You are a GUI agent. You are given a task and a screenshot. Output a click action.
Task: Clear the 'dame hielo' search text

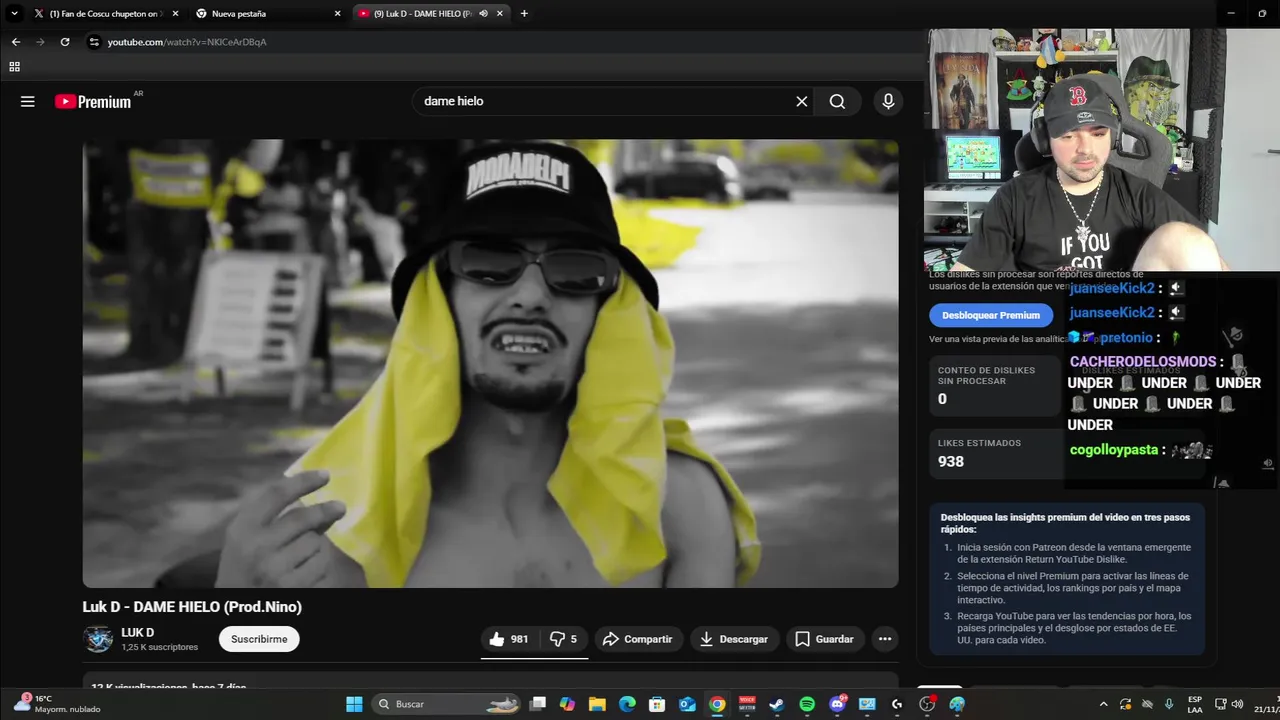(801, 101)
